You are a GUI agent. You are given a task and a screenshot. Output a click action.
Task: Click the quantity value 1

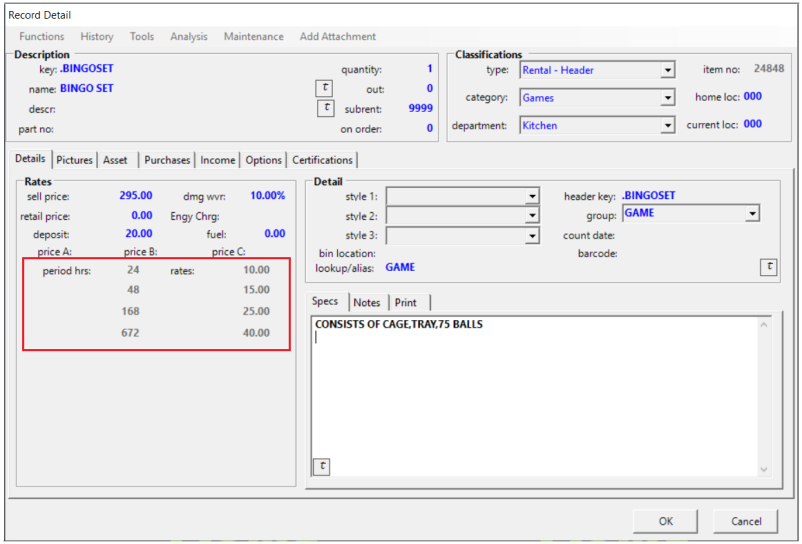coord(430,69)
